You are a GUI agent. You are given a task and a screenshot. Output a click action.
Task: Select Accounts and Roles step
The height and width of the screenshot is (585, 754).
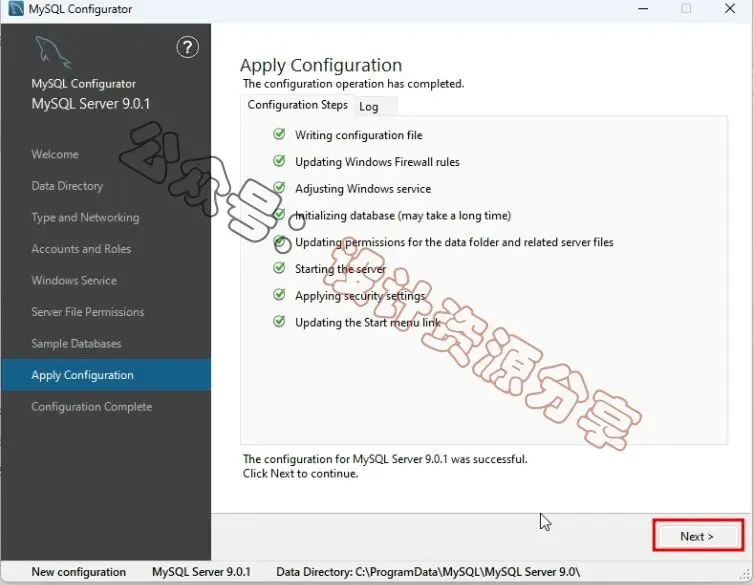pyautogui.click(x=81, y=249)
